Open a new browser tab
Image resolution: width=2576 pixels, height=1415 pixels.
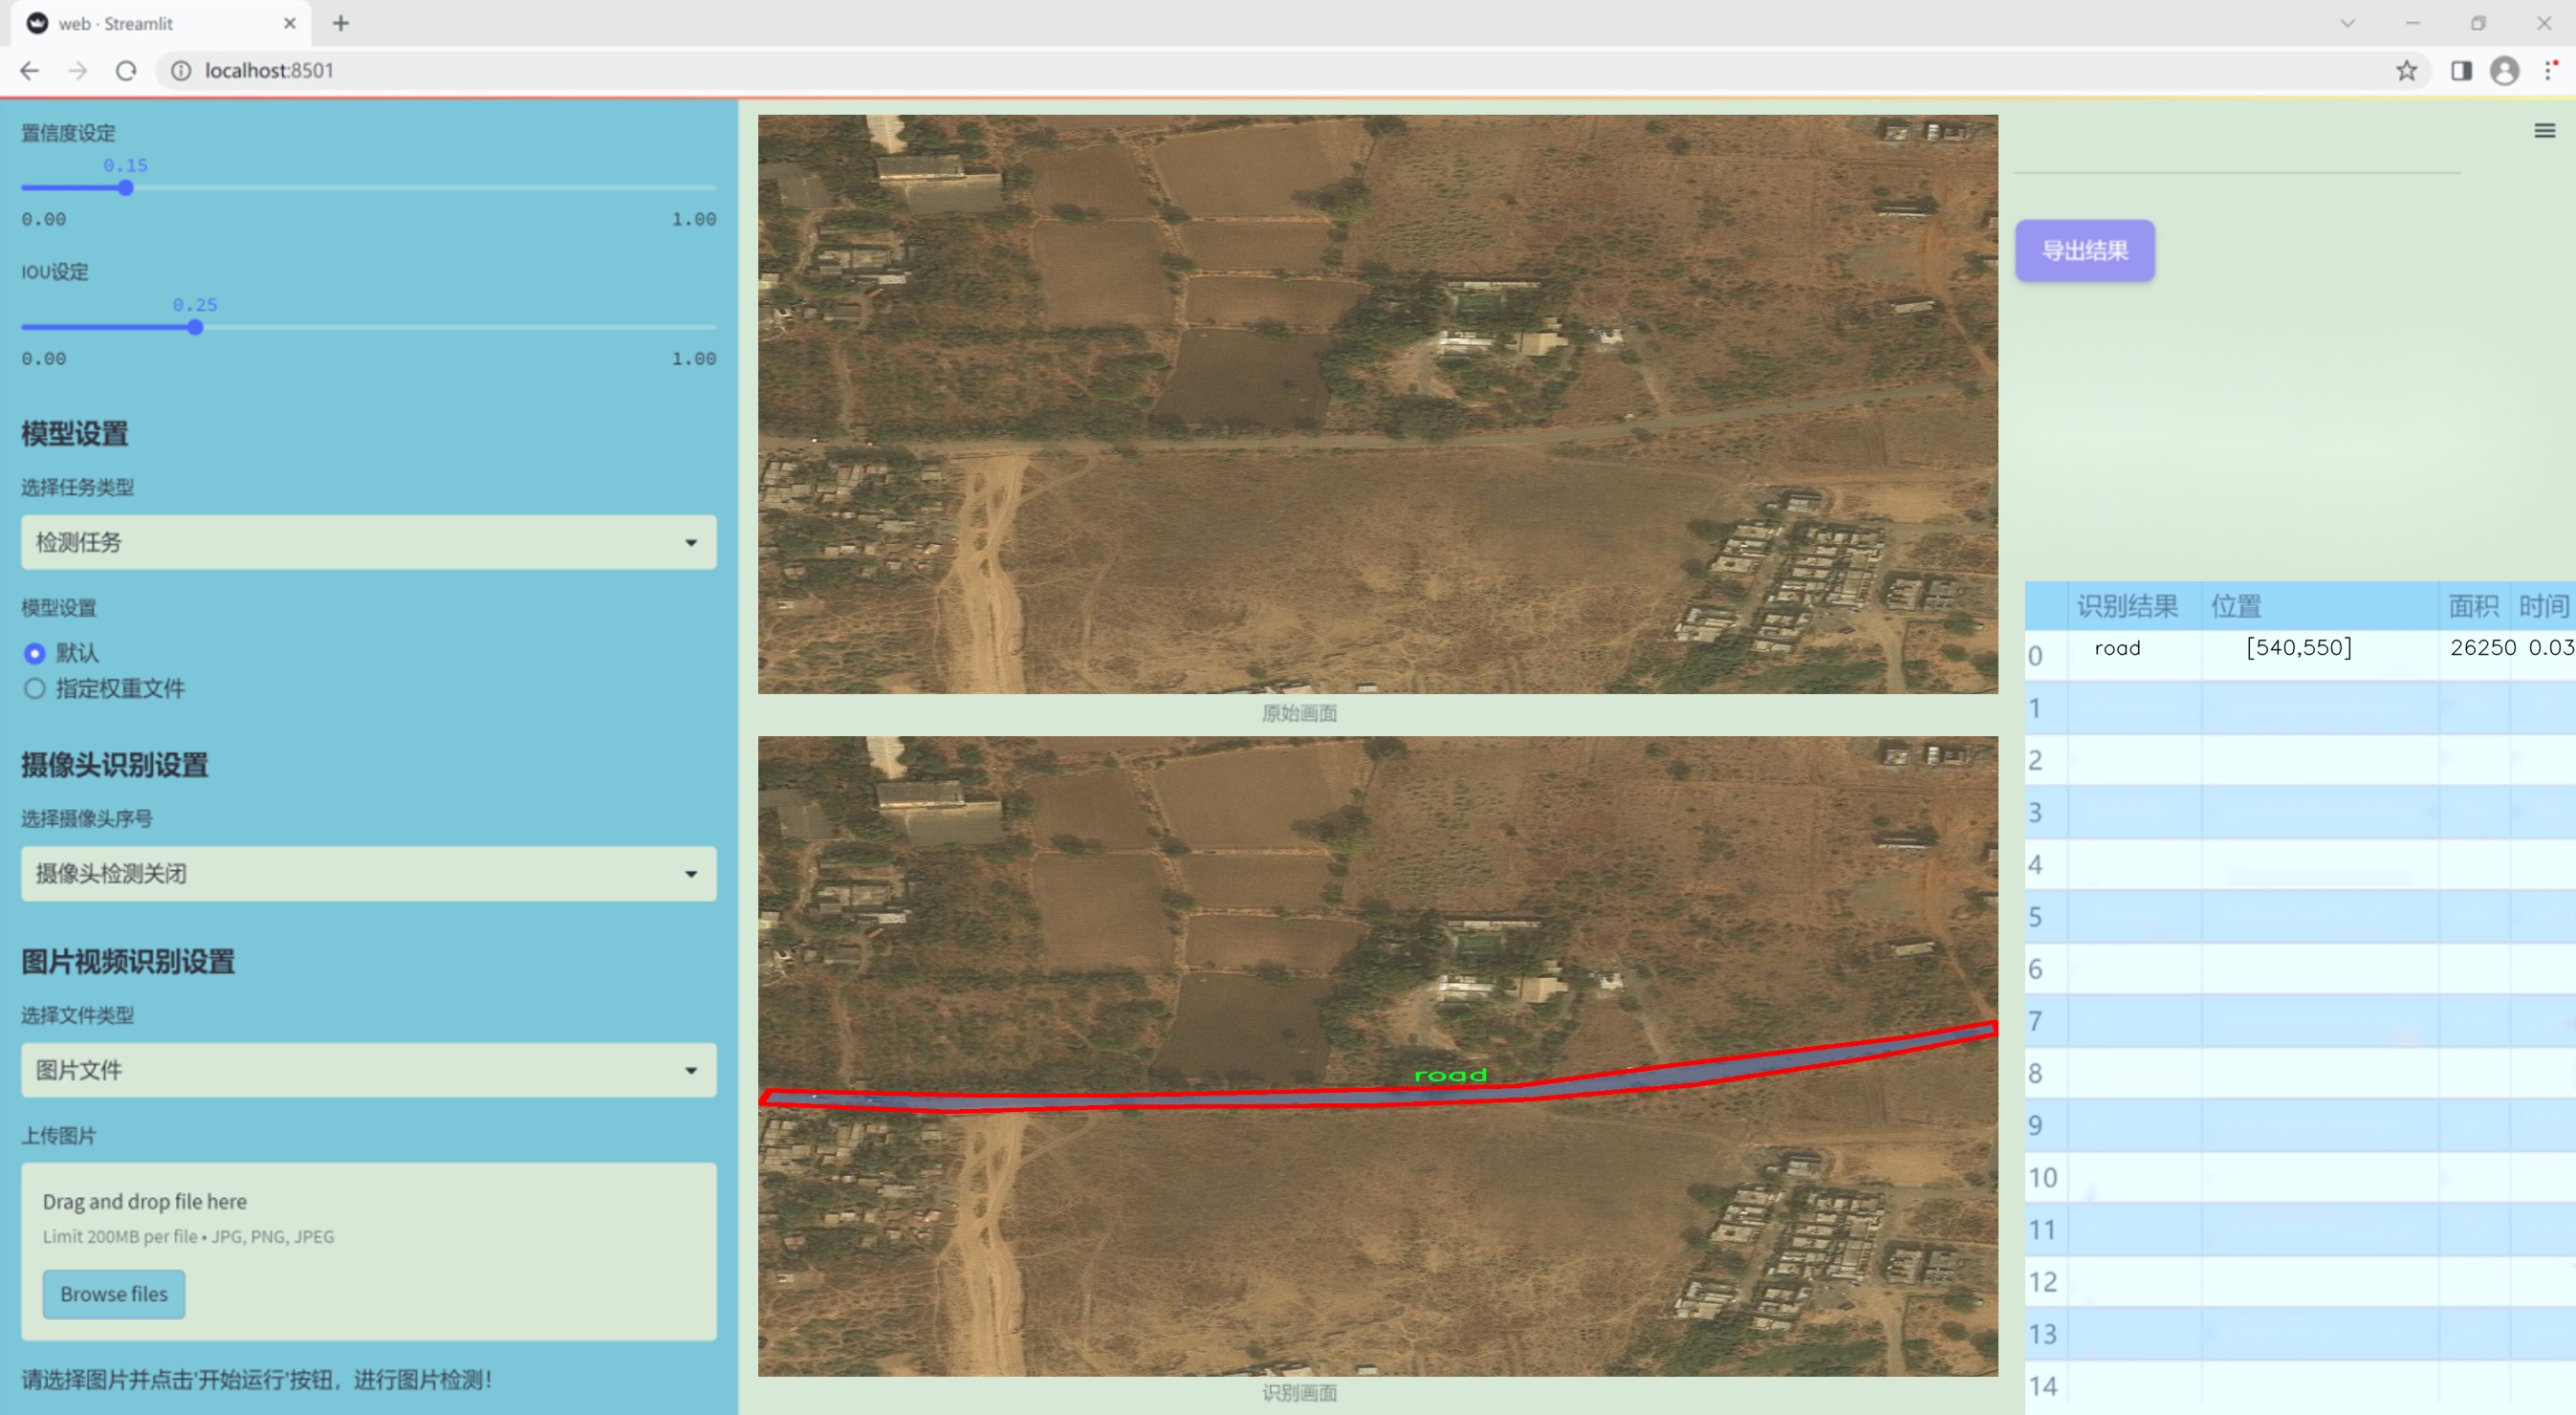coord(341,23)
